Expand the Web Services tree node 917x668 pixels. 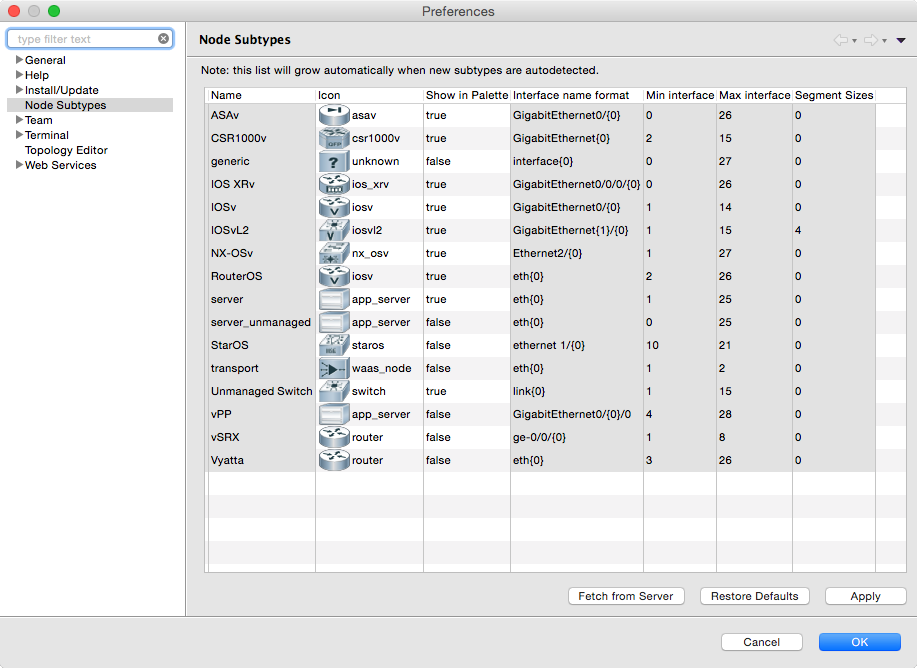(19, 165)
